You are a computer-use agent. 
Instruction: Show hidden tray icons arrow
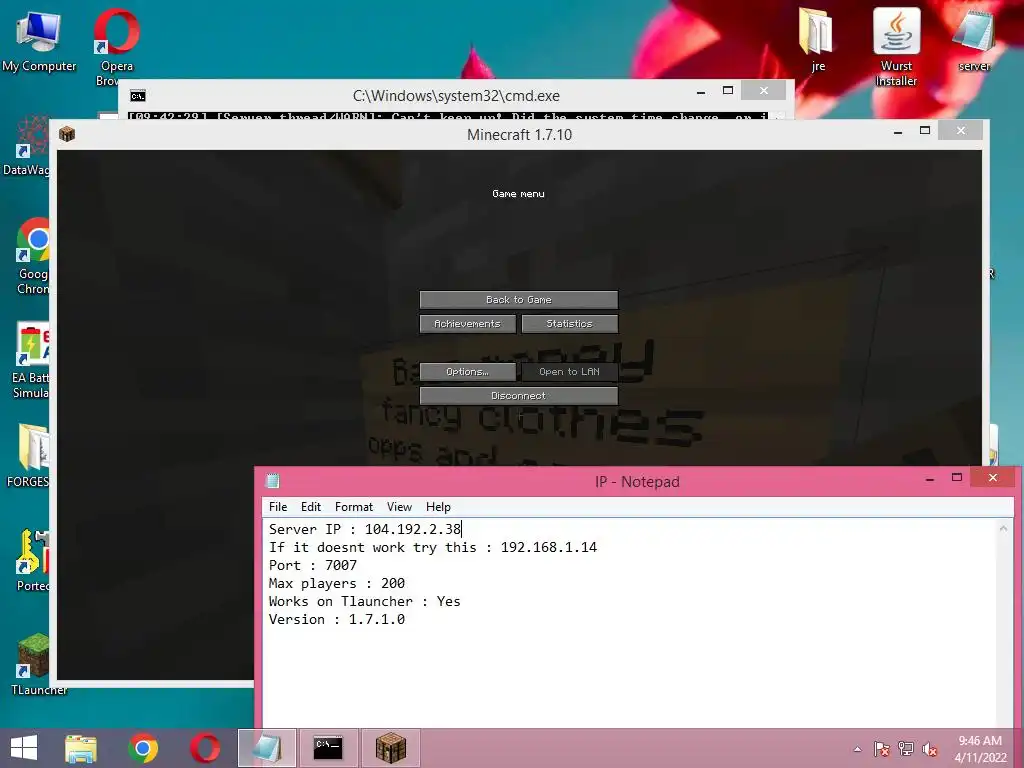click(x=857, y=749)
